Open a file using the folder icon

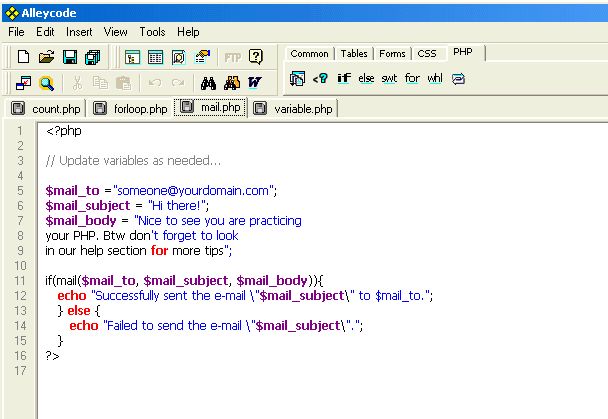pyautogui.click(x=47, y=57)
